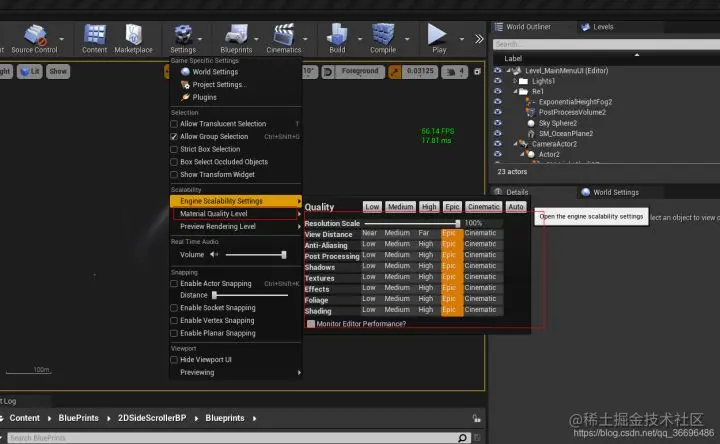The image size is (720, 444).
Task: Enable Show Transform Widget checkbox
Action: (x=174, y=175)
